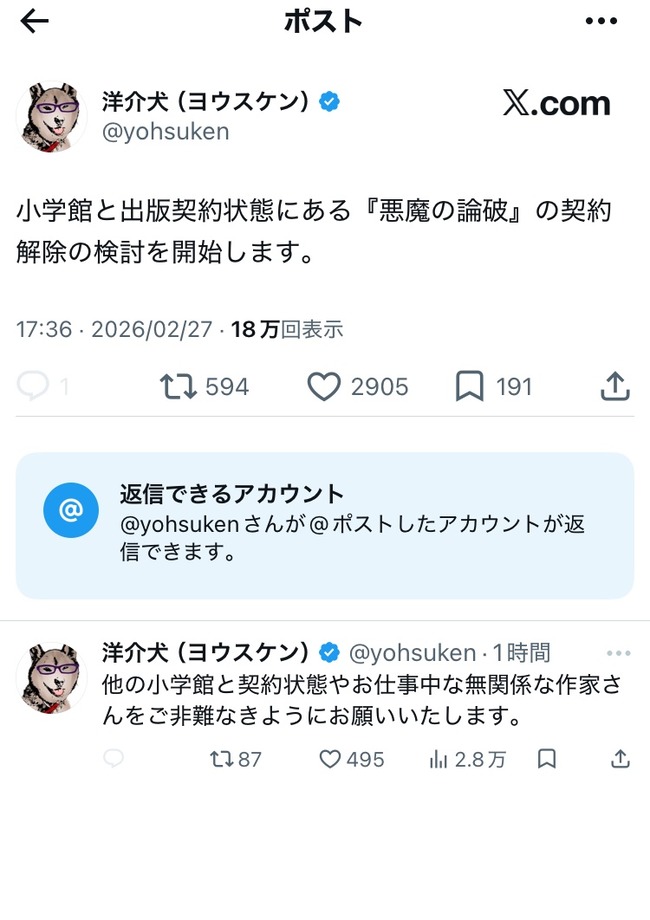Tap the blue verified badge on main post

[329, 102]
